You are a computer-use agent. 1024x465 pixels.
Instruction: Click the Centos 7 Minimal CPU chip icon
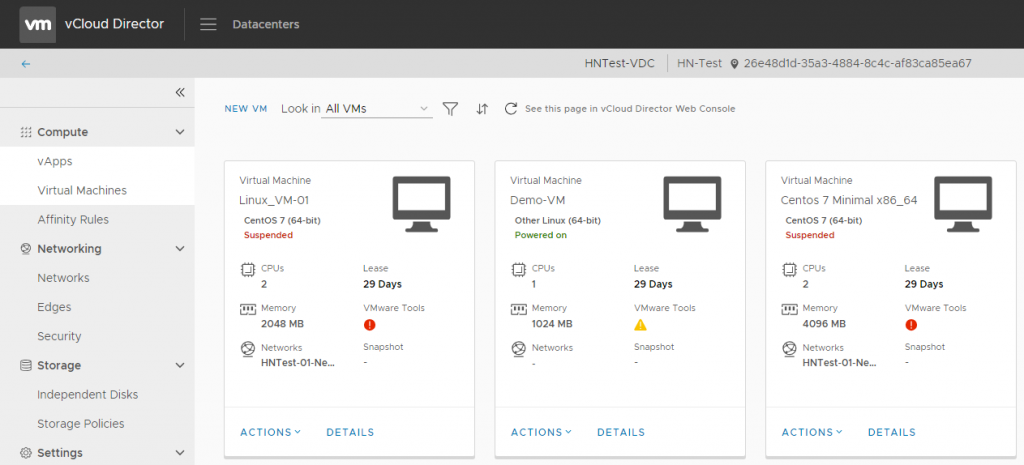(x=789, y=269)
